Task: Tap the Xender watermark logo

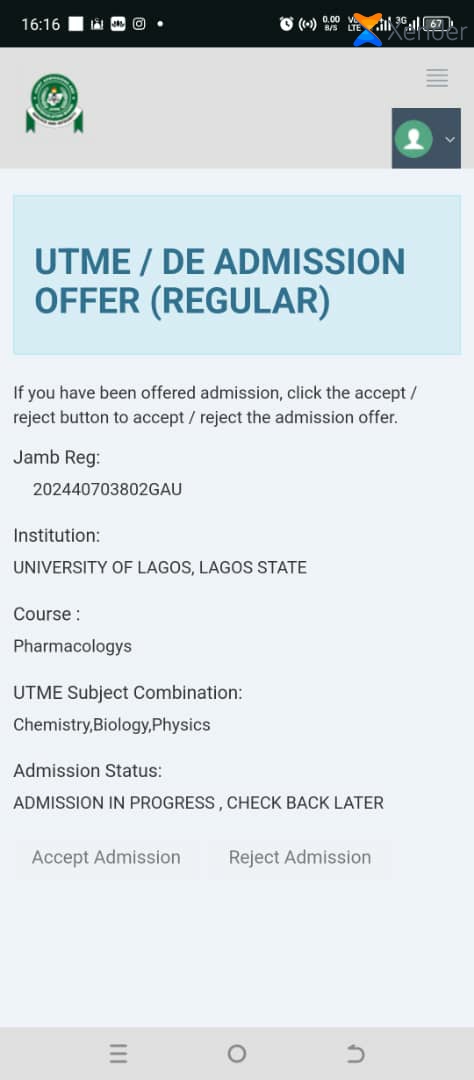Action: (410, 30)
